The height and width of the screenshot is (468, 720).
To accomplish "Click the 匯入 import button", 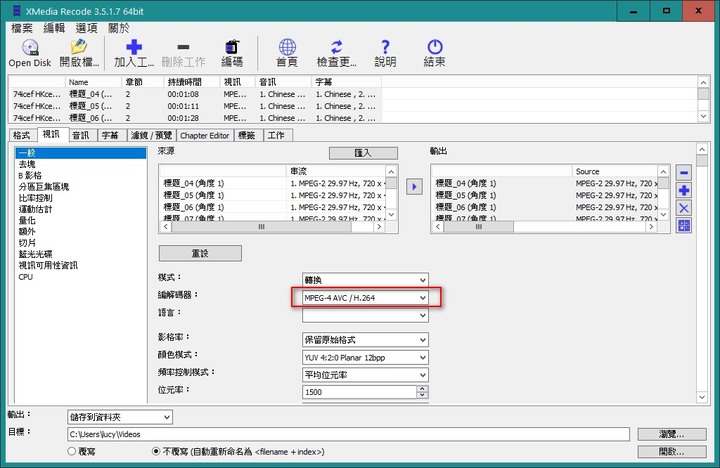I will coord(363,153).
